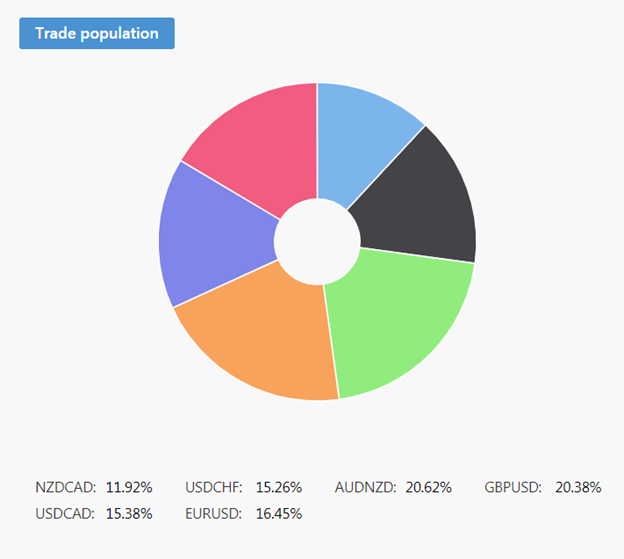Click the EURUSD legend label
This screenshot has height=559, width=624.
213,514
